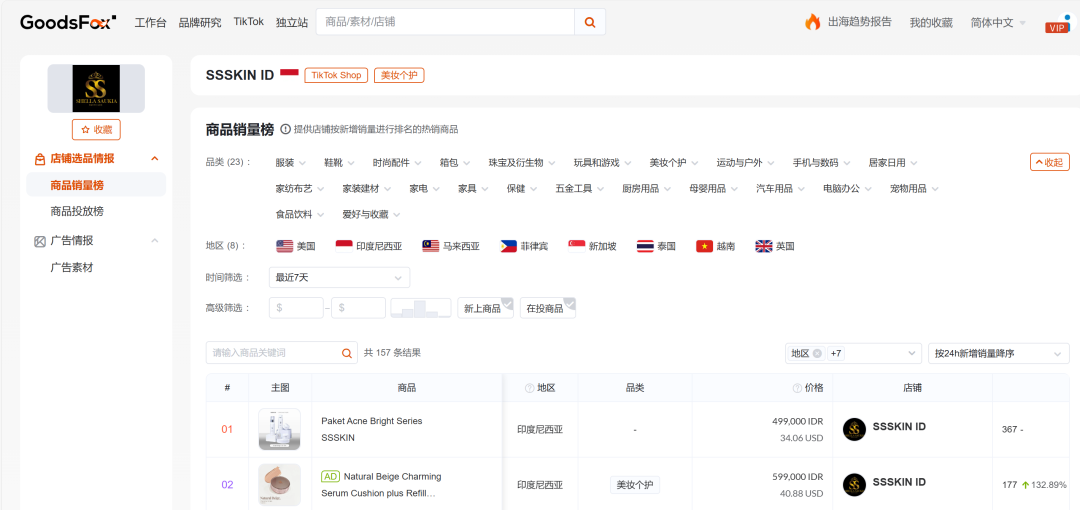Screen dimensions: 1080x510
Task: Click the help icon beside 地区 column
Action: click(530, 388)
